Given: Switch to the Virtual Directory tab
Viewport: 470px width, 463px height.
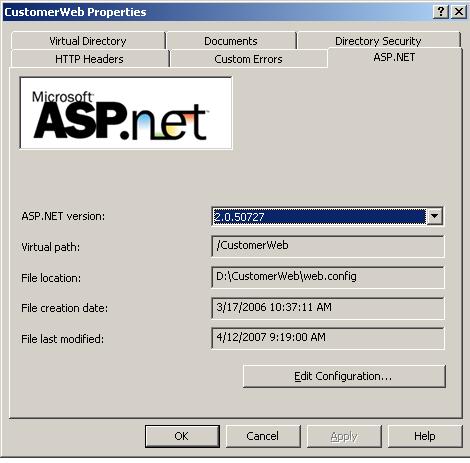Looking at the screenshot, I should pos(88,41).
